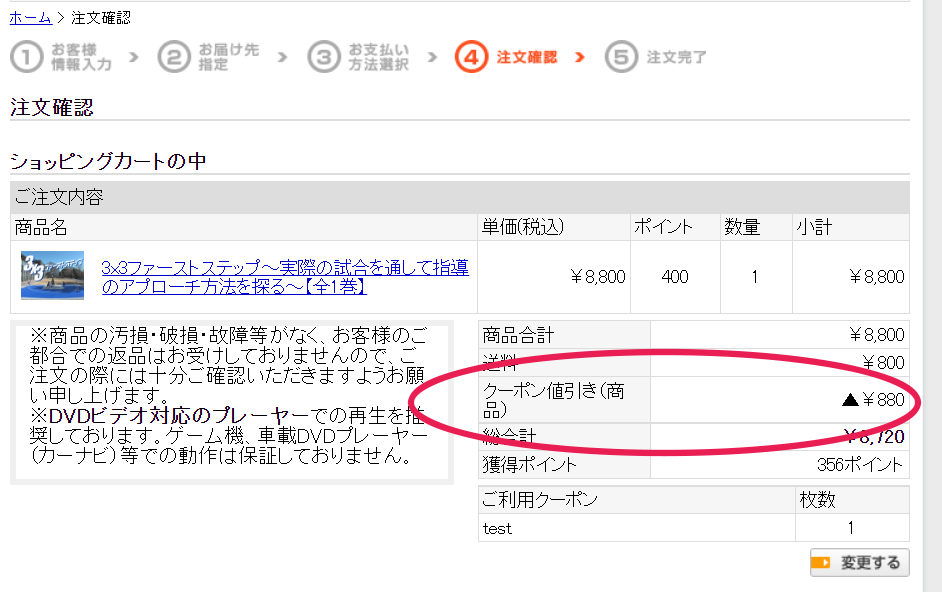Click the coupon discount amount ▲¥880
This screenshot has width=942, height=592.
click(872, 400)
